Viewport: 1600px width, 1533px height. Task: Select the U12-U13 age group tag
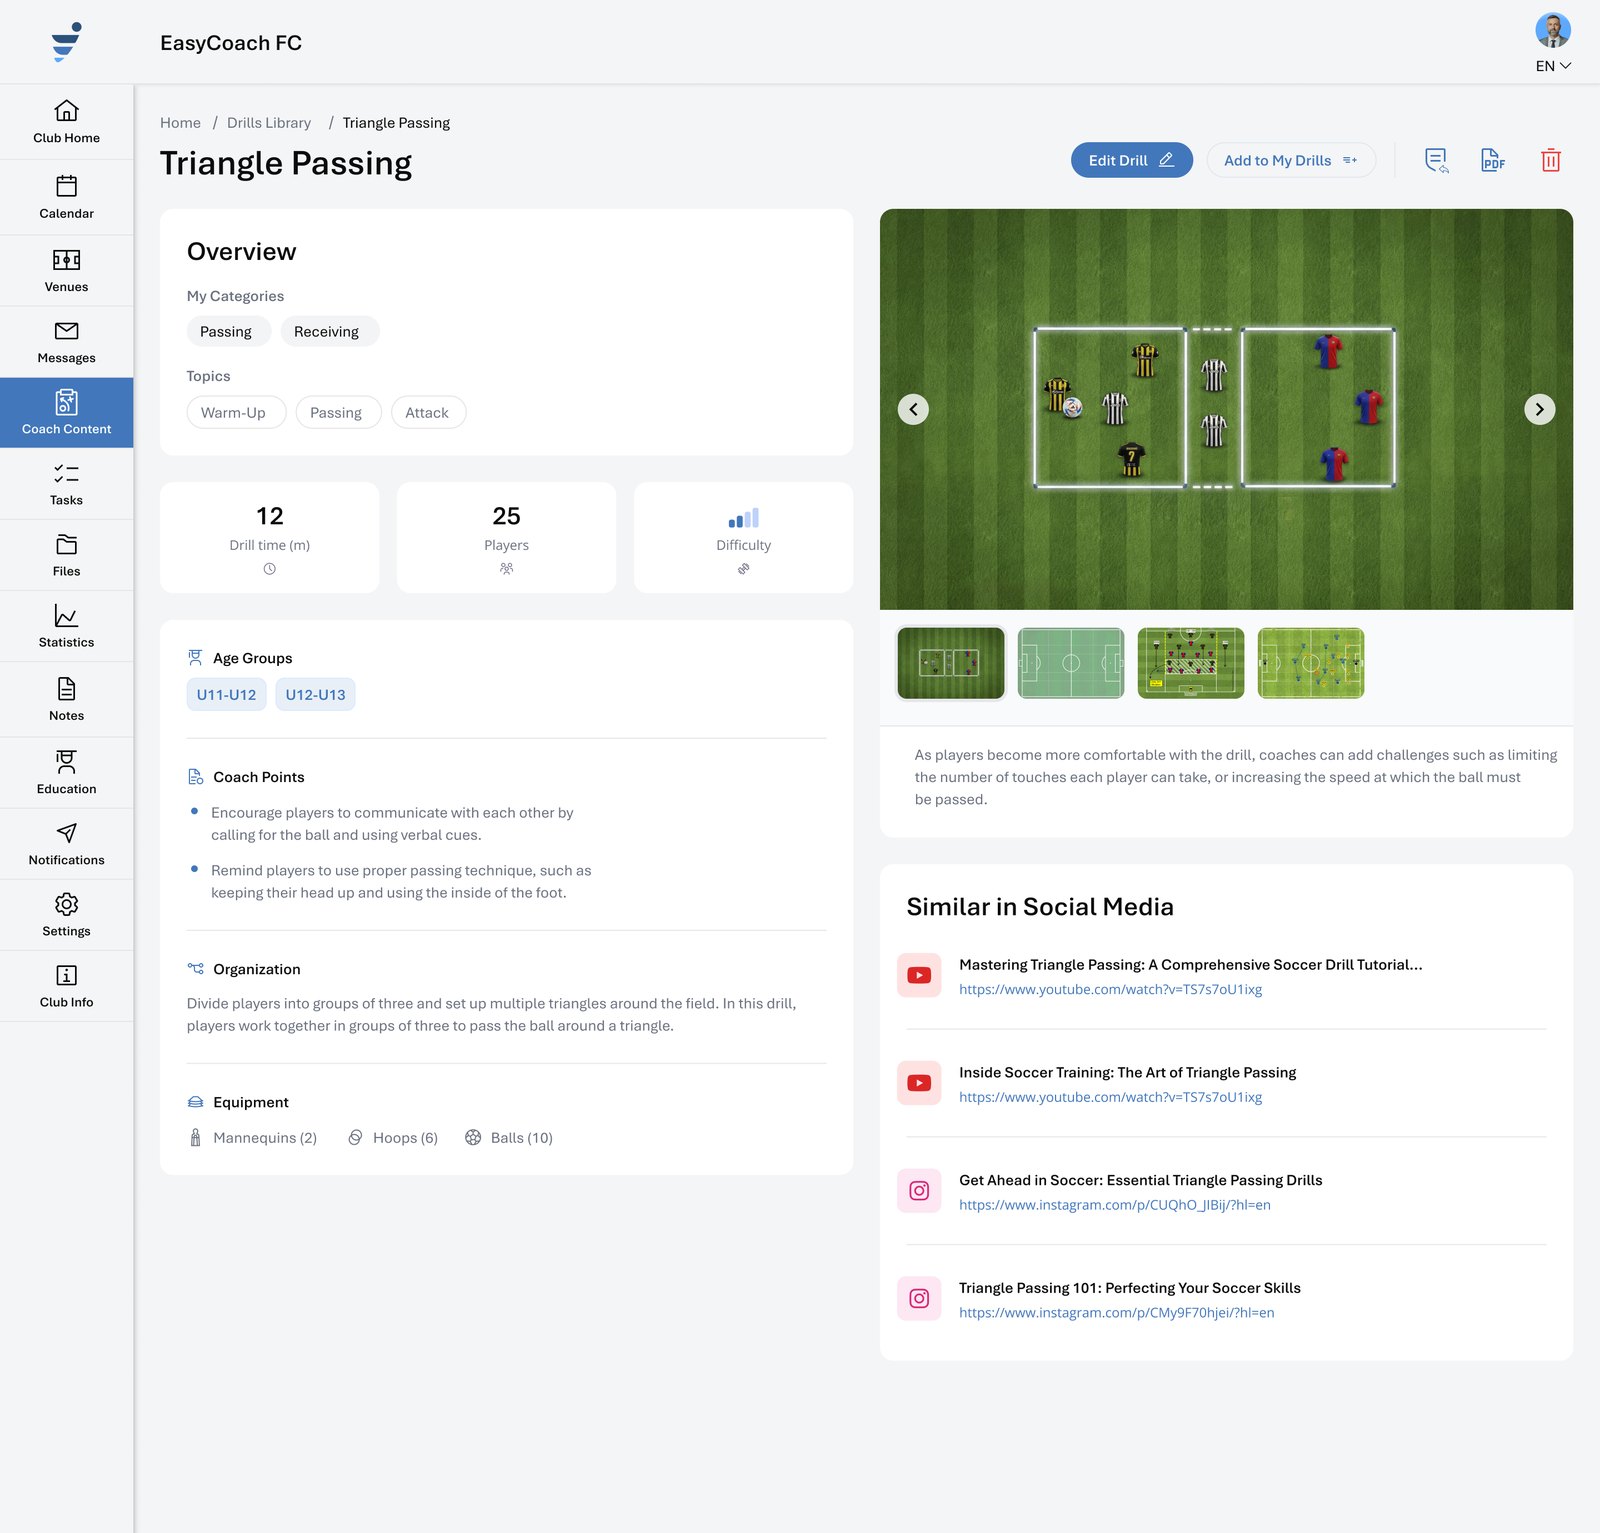pos(315,694)
